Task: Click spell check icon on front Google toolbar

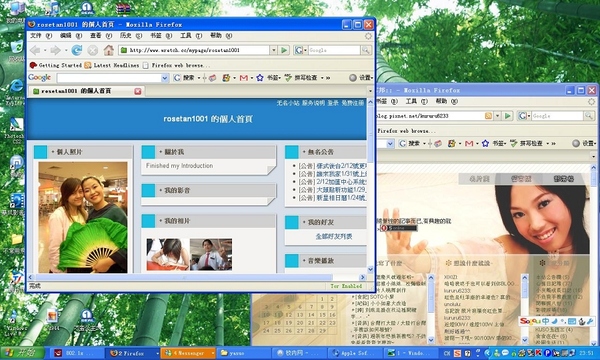Action: pyautogui.click(x=288, y=78)
